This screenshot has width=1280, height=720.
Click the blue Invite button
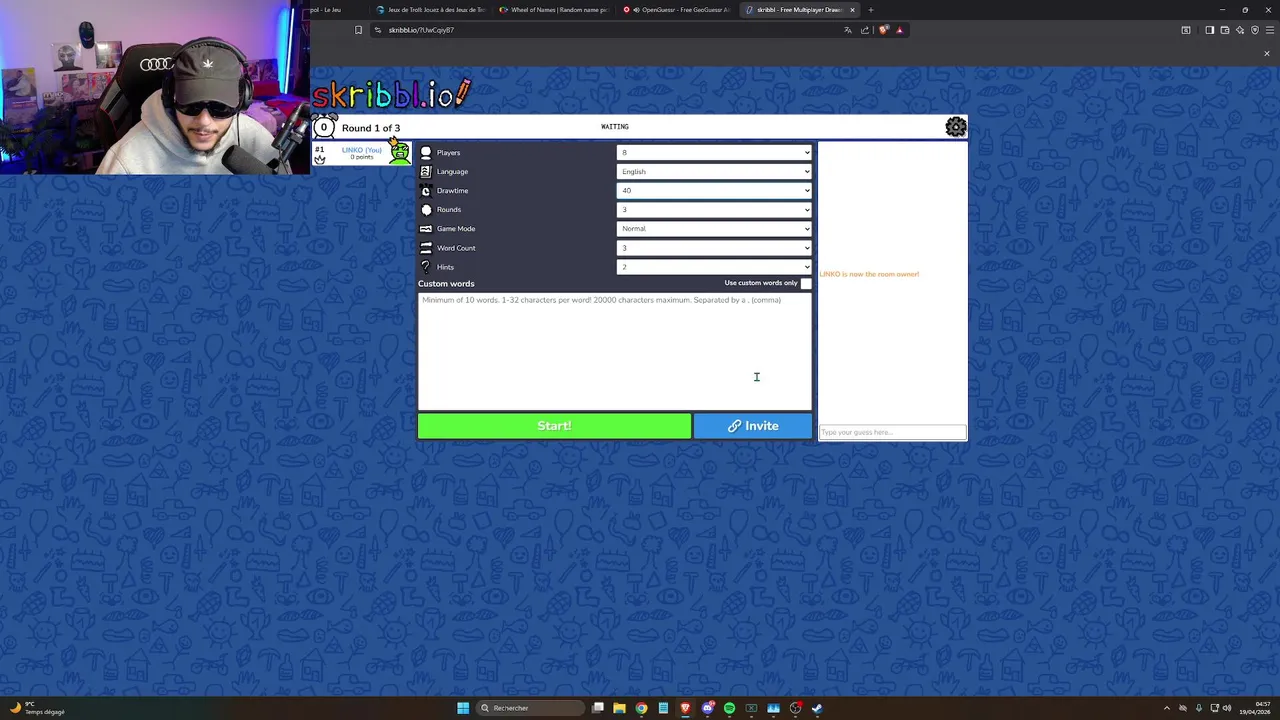753,426
